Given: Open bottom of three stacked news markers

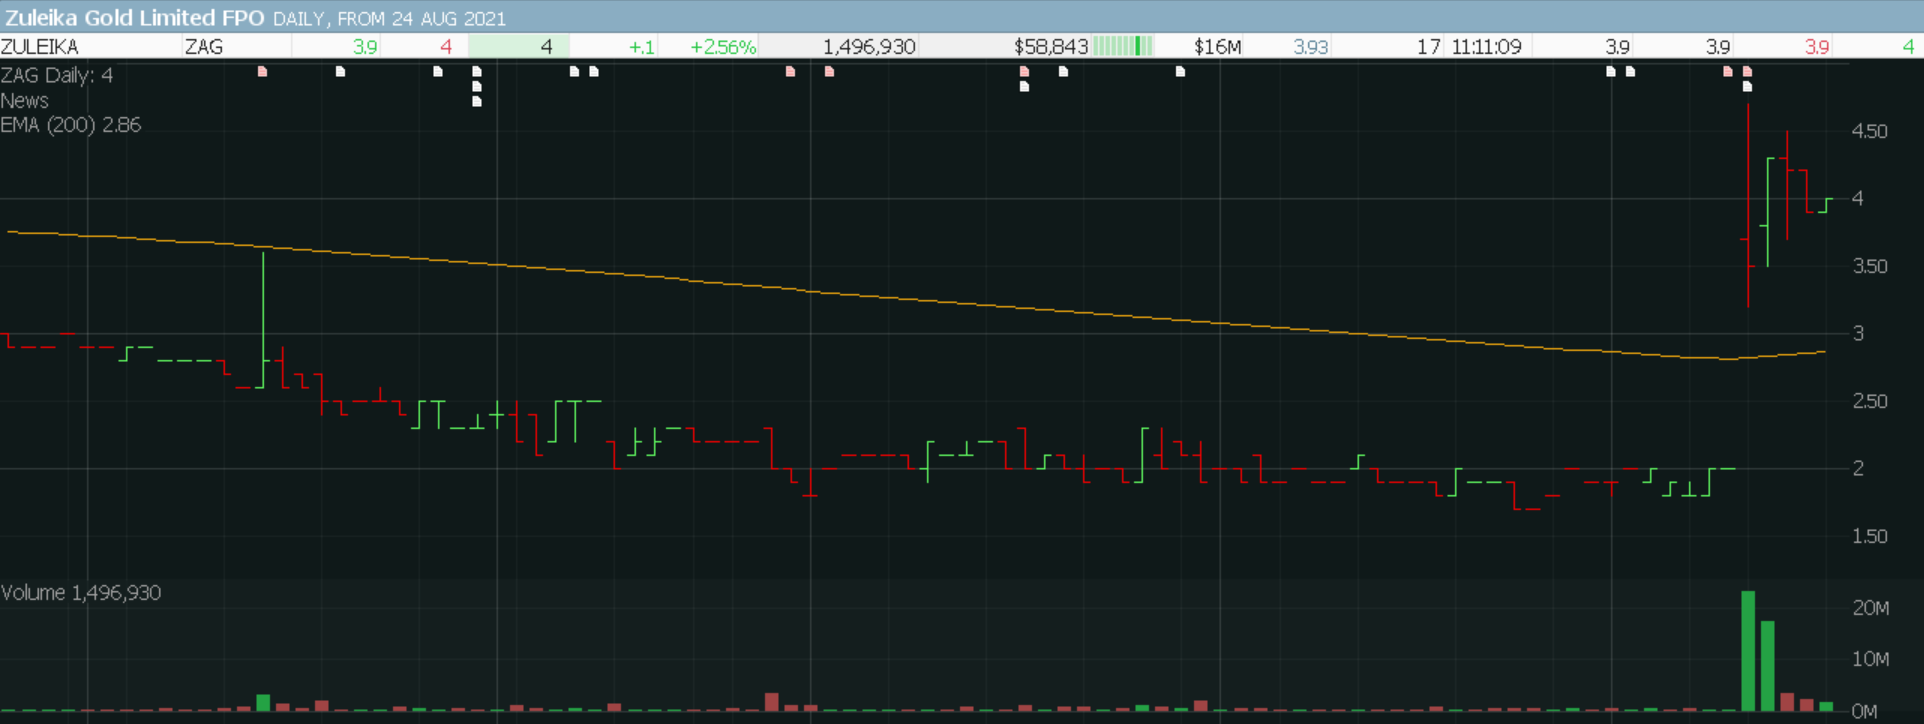Looking at the screenshot, I should pyautogui.click(x=476, y=101).
